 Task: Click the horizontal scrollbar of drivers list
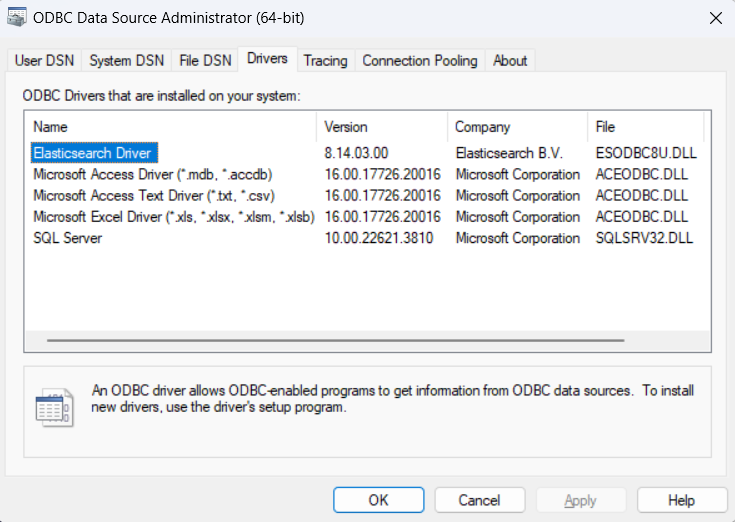[335, 340]
